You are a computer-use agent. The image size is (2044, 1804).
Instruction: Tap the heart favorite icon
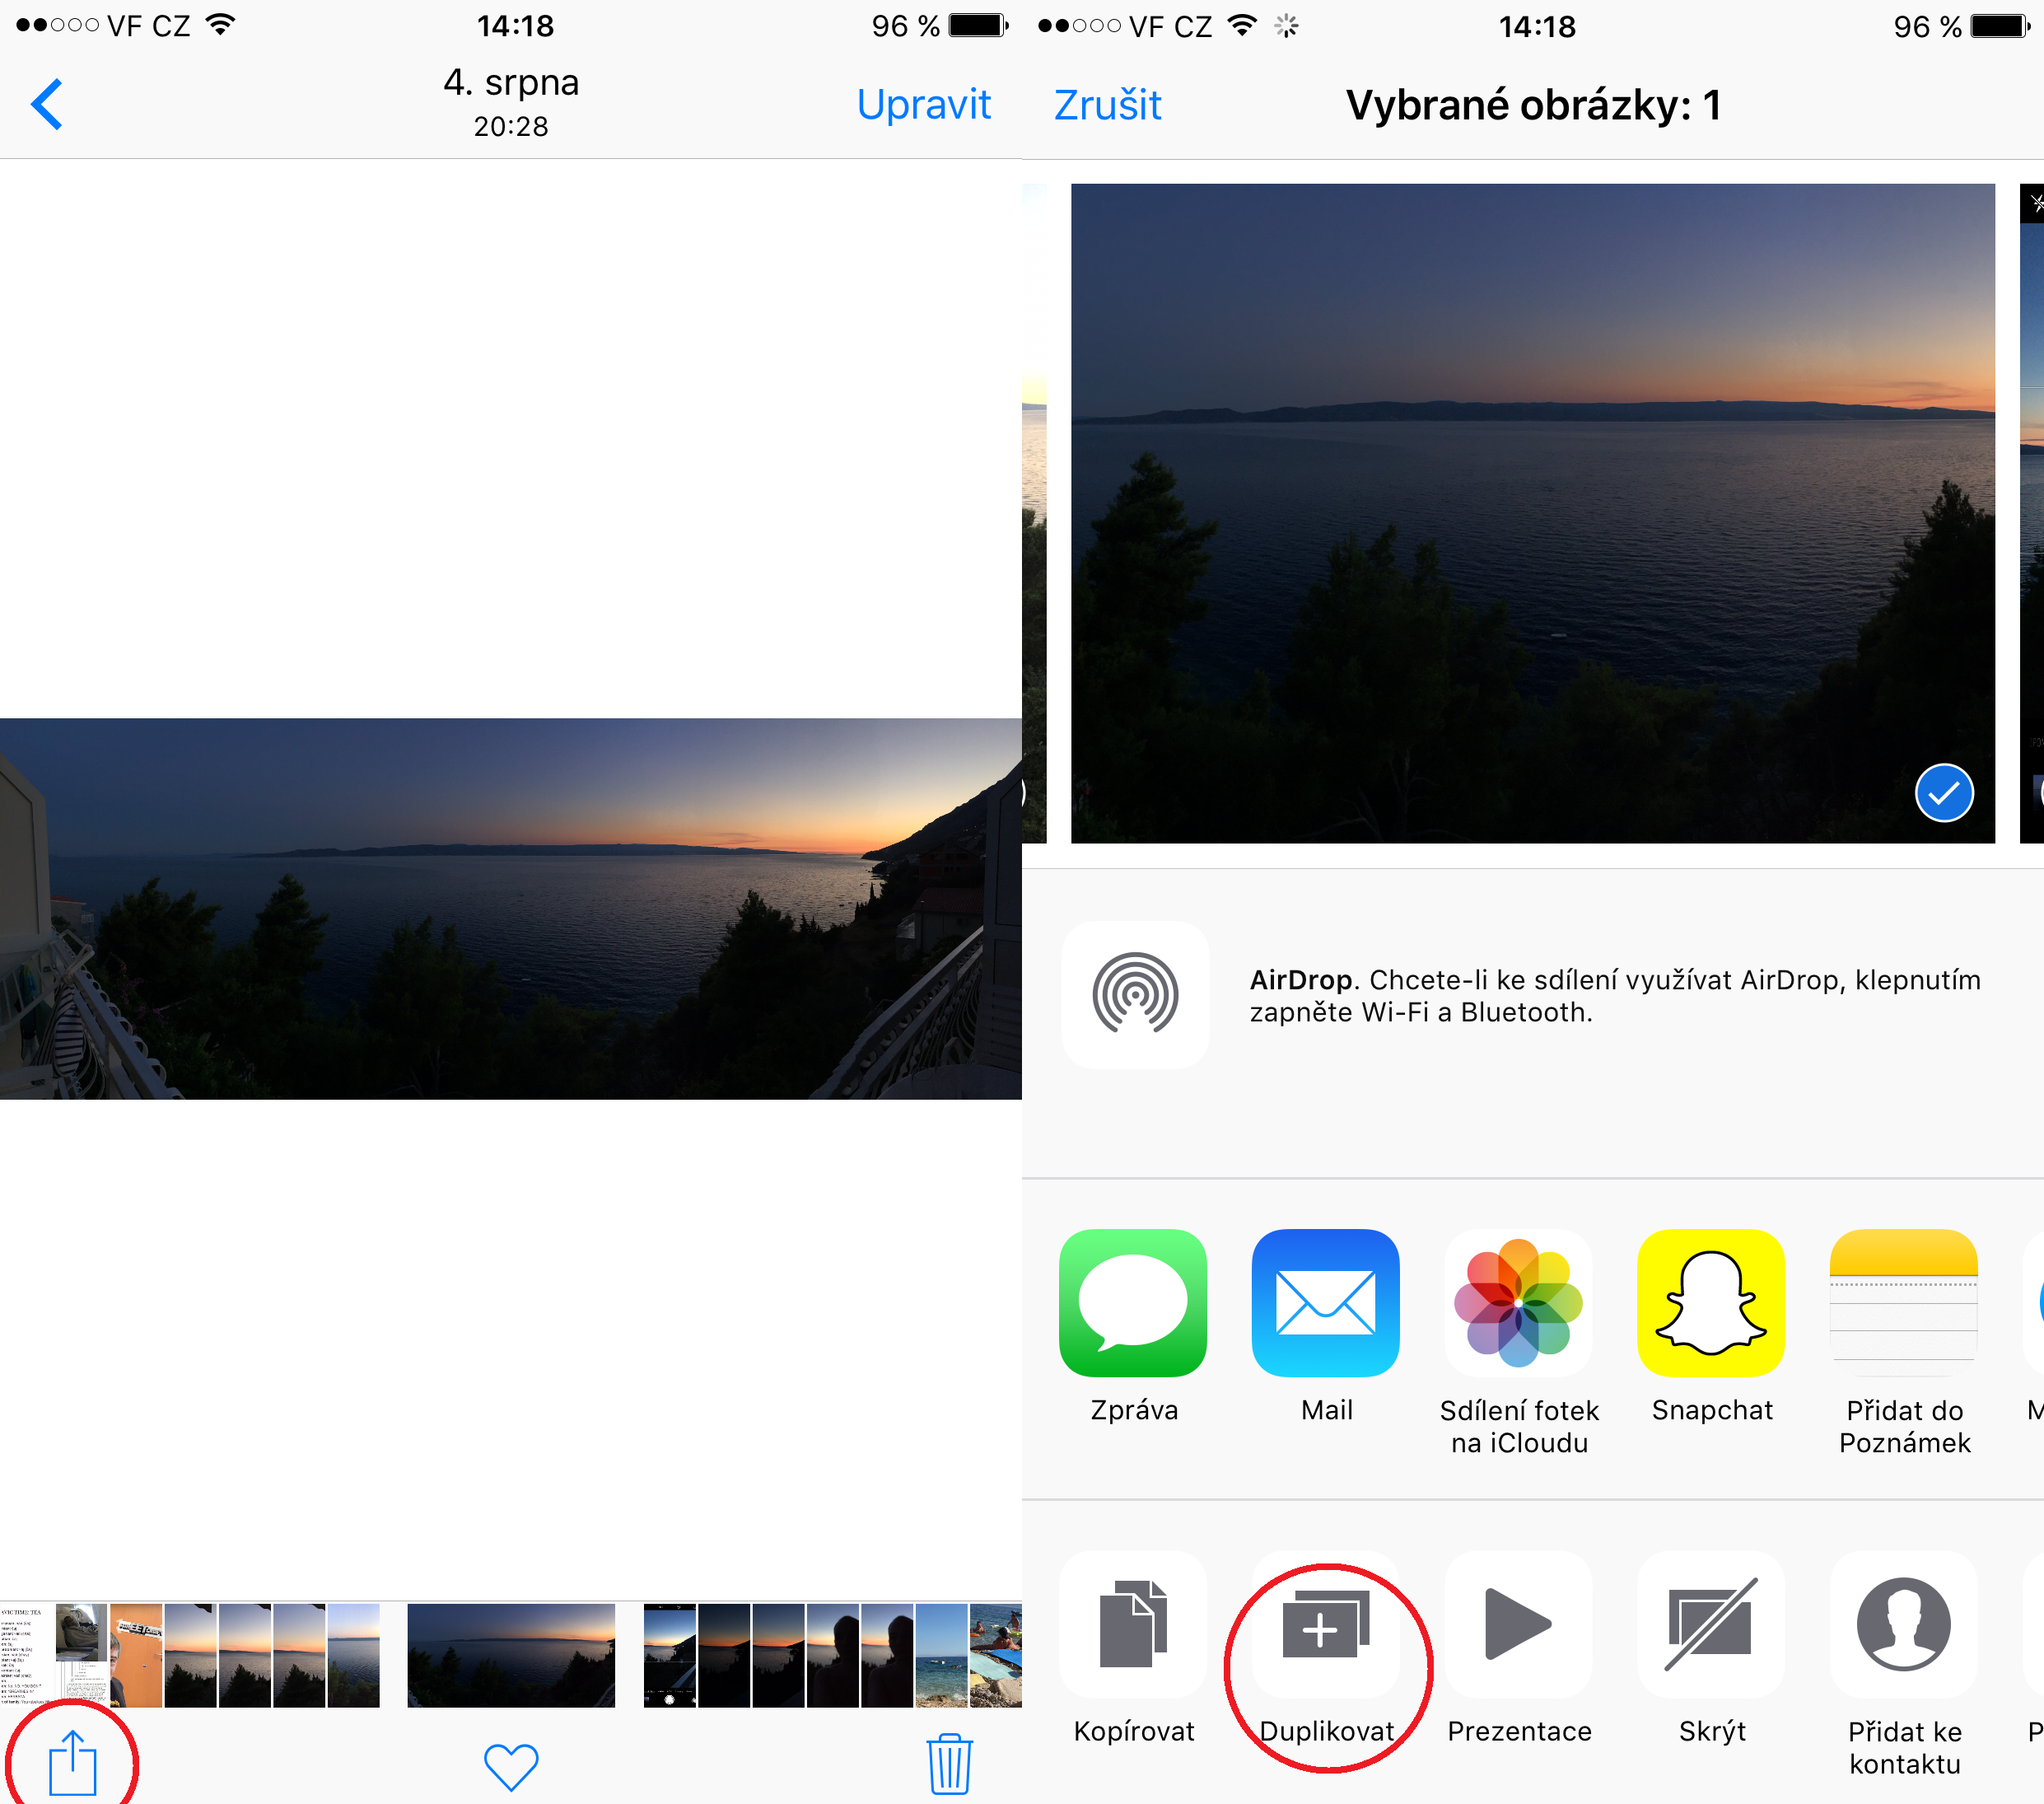(511, 1767)
